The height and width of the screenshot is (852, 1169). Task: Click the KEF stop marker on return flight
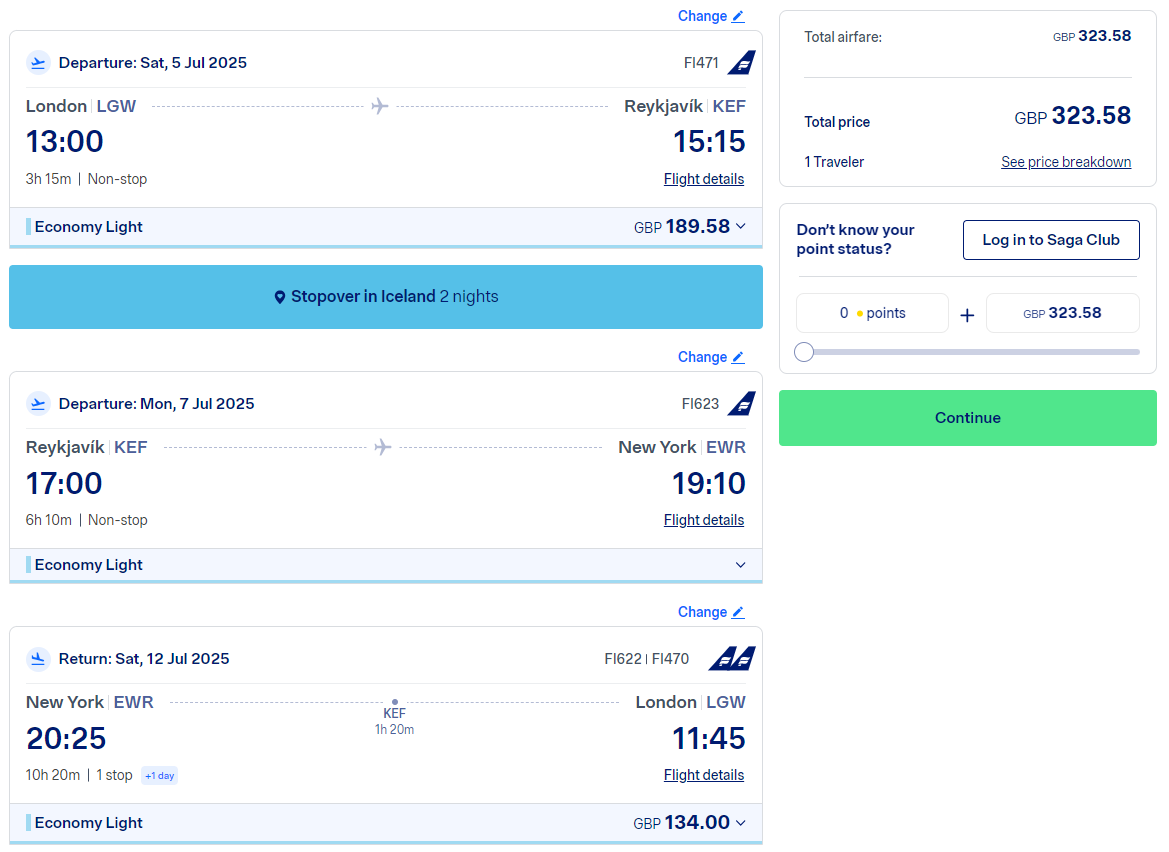tap(395, 702)
